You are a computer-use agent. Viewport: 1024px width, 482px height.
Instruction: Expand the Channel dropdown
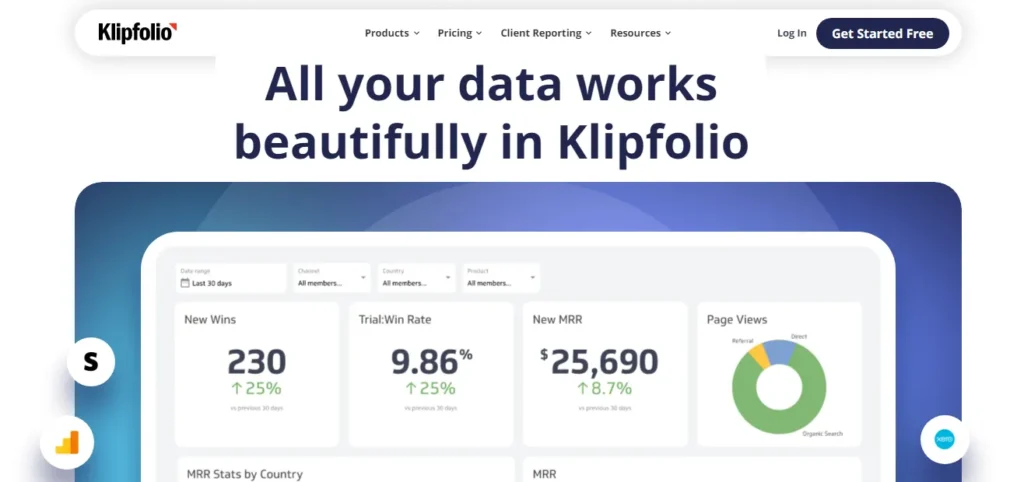pyautogui.click(x=332, y=278)
